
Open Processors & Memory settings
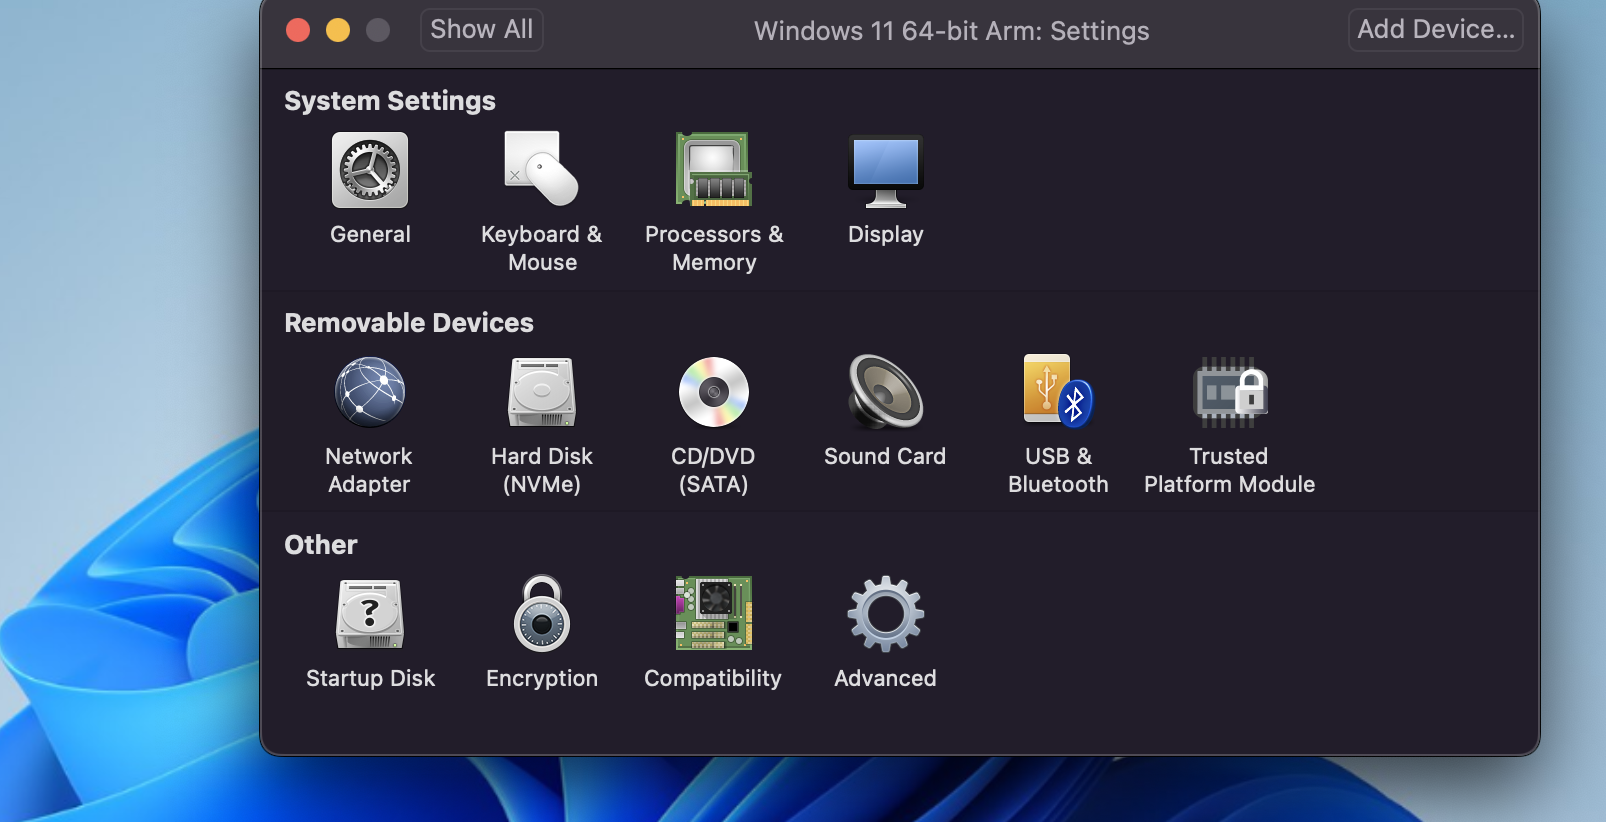pyautogui.click(x=713, y=171)
